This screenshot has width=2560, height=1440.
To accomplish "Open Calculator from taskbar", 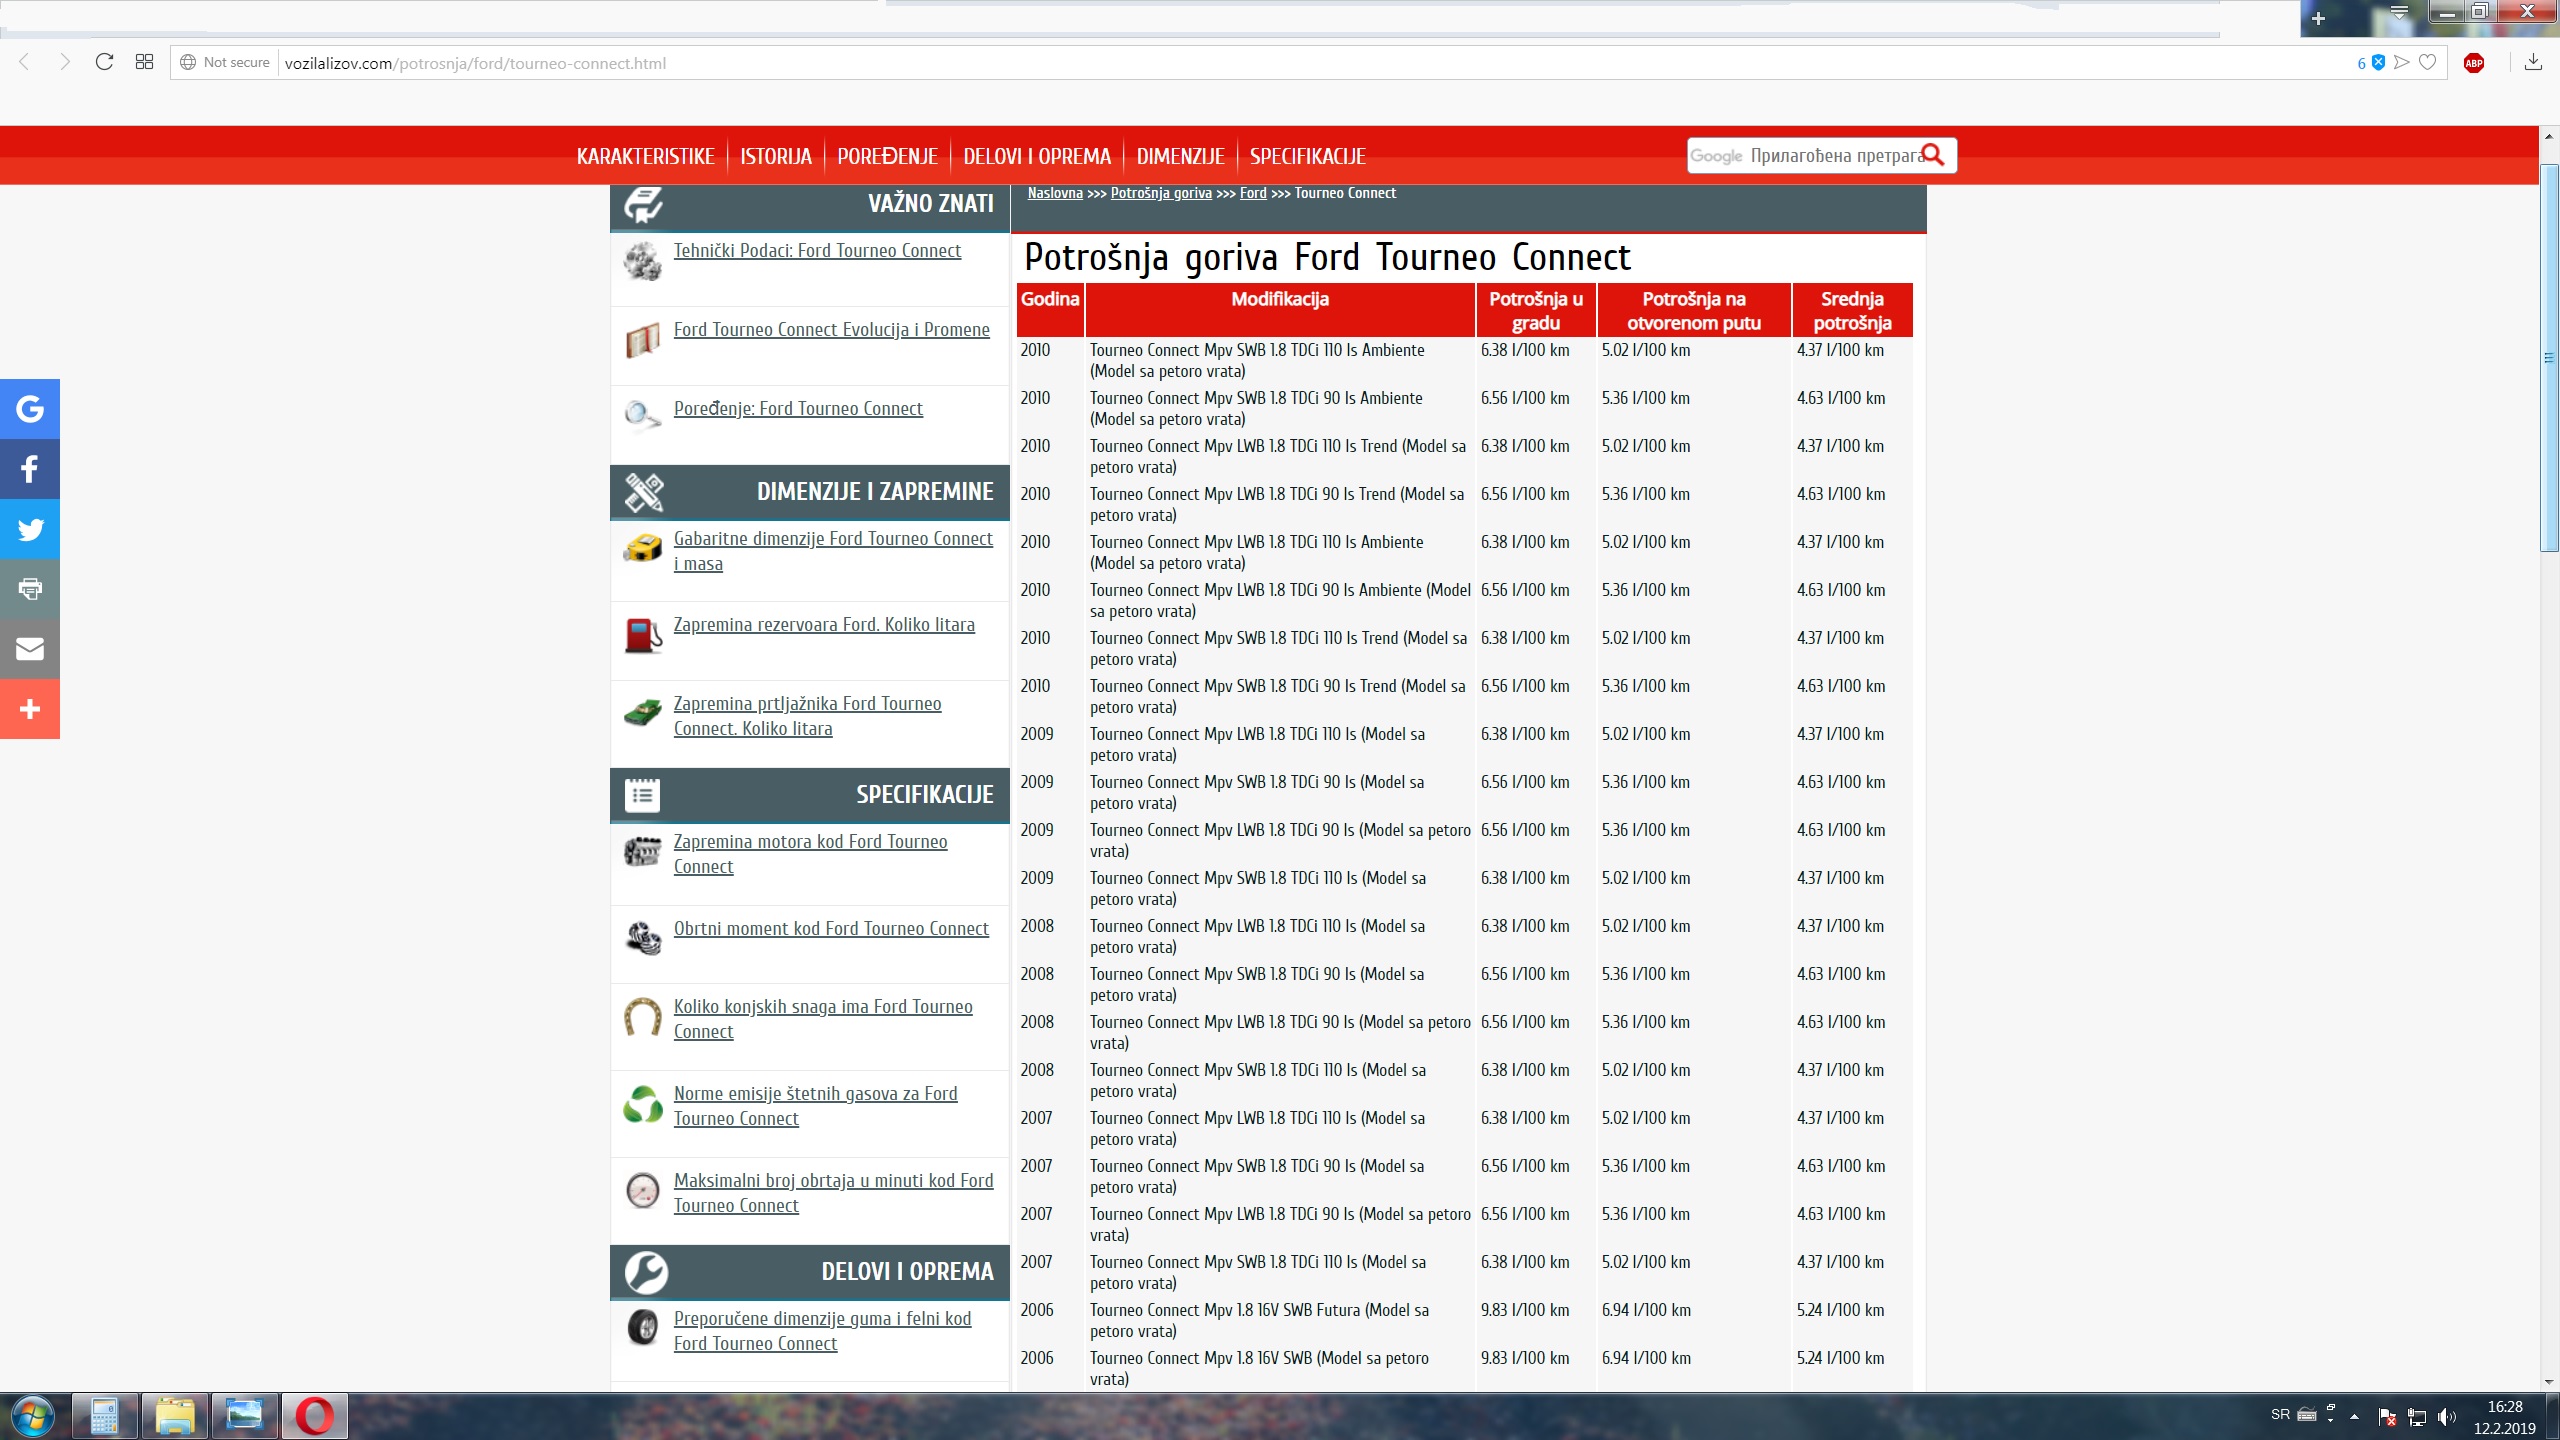I will [104, 1416].
